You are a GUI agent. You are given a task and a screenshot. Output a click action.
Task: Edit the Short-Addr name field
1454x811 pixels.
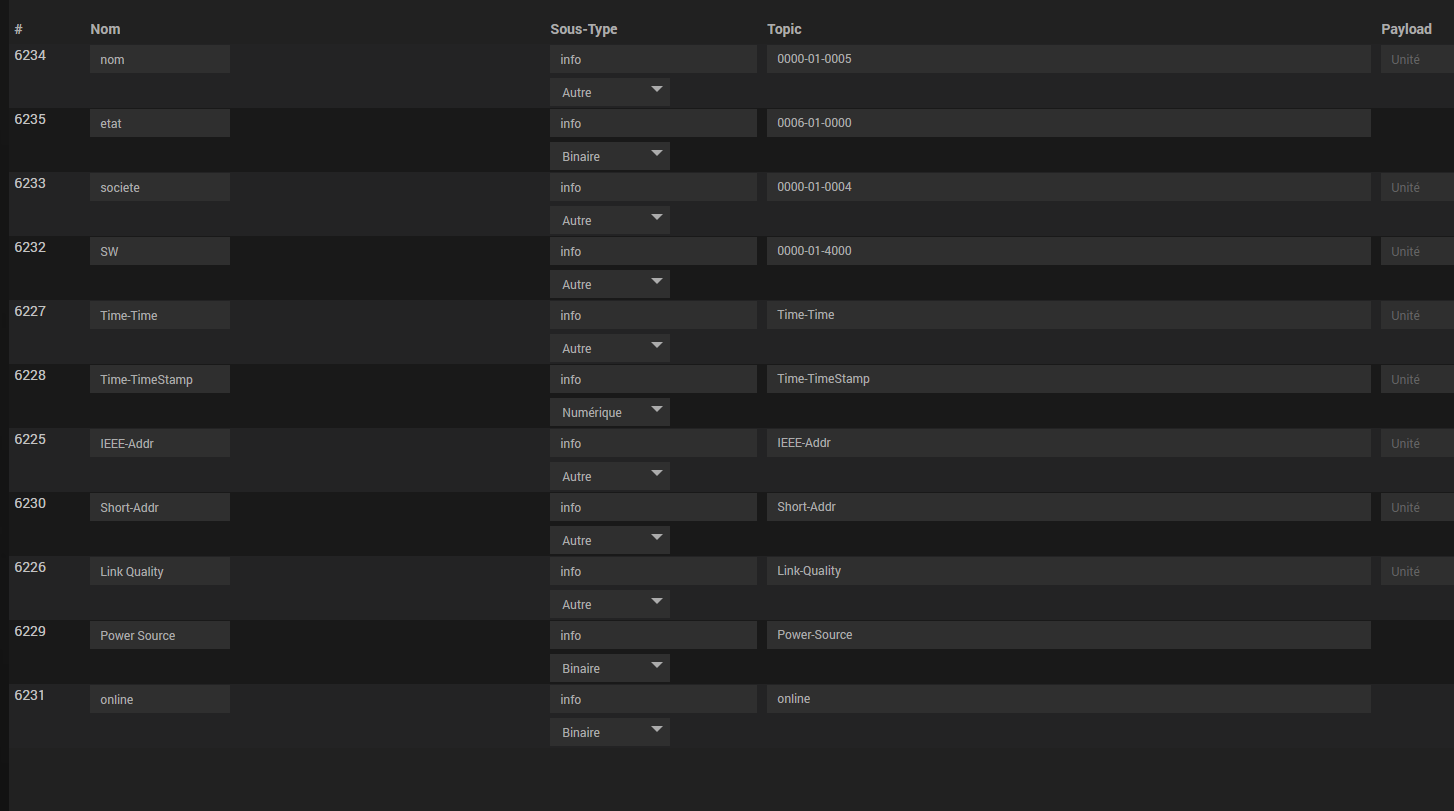160,507
